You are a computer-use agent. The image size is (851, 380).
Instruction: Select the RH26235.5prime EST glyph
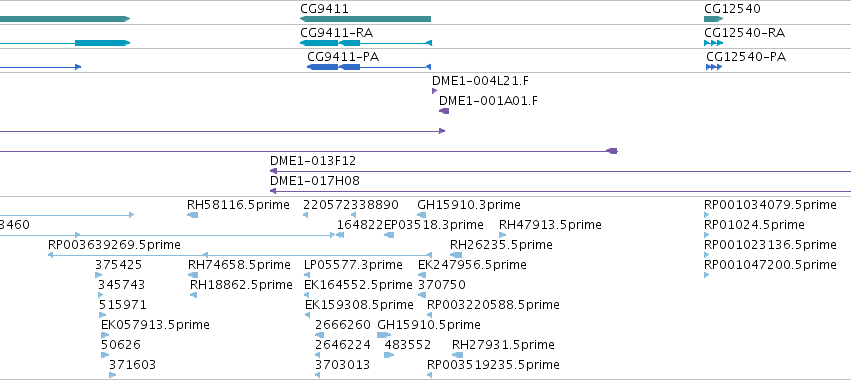click(456, 255)
